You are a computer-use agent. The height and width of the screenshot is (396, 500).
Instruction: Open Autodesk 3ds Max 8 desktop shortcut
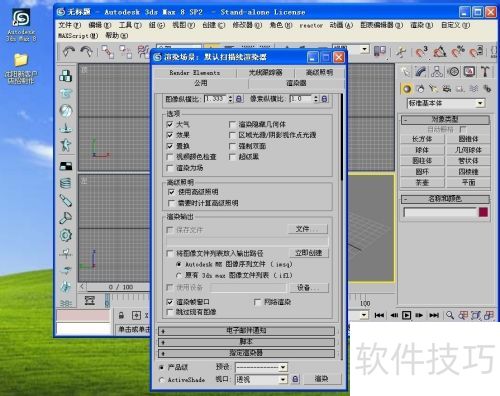click(21, 25)
